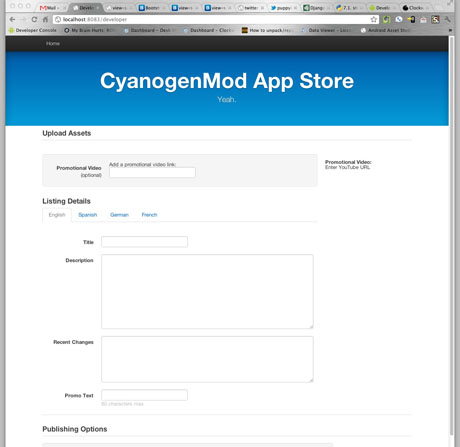Image resolution: width=460 pixels, height=447 pixels.
Task: Switch to the 7.1 Python docs tab
Action: pos(350,8)
